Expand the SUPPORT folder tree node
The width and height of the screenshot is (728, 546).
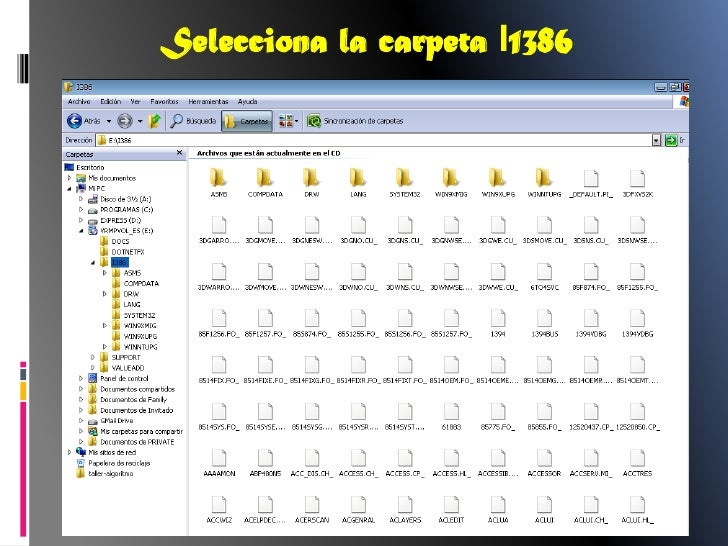pos(93,358)
